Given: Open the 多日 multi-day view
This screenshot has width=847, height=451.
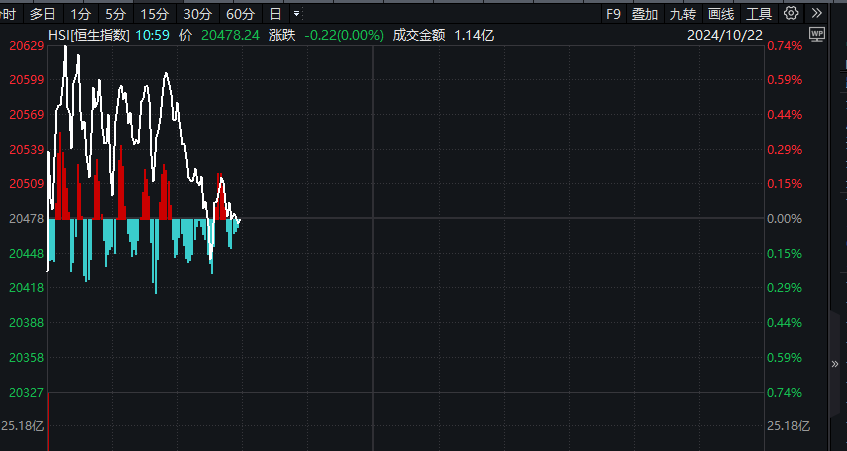Looking at the screenshot, I should click(42, 14).
